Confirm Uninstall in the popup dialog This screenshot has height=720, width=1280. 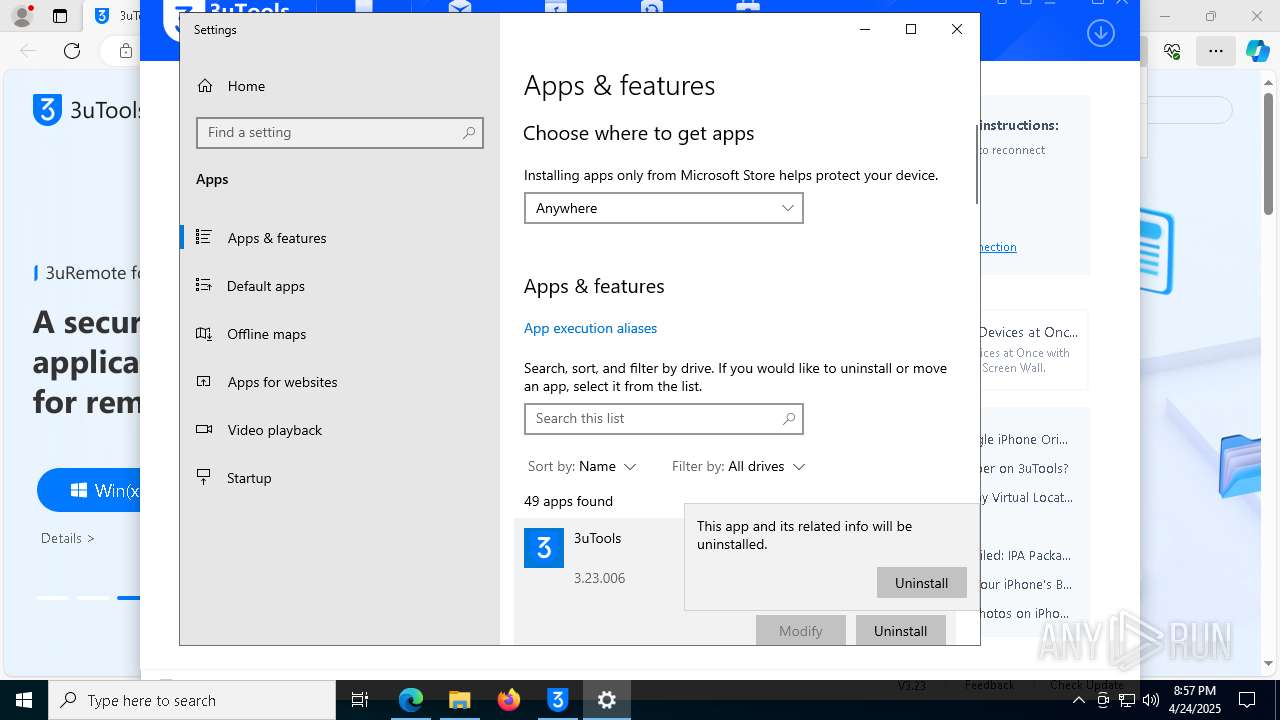921,583
